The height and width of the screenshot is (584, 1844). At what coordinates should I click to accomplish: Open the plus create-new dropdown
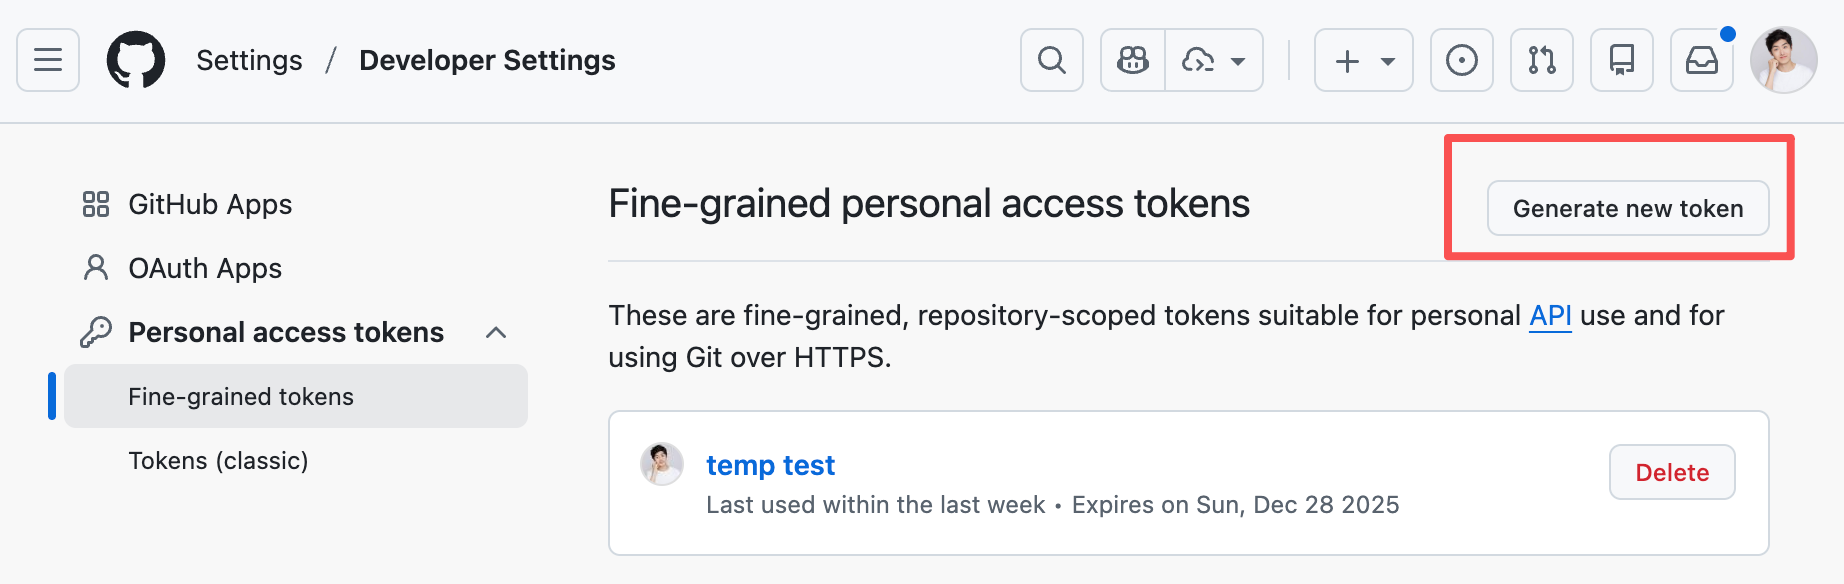[1363, 60]
